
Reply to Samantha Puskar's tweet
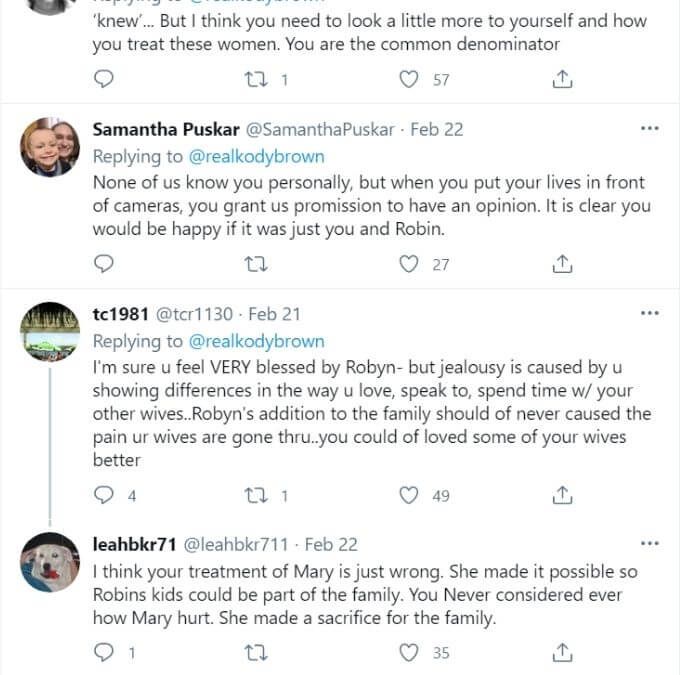click(104, 263)
